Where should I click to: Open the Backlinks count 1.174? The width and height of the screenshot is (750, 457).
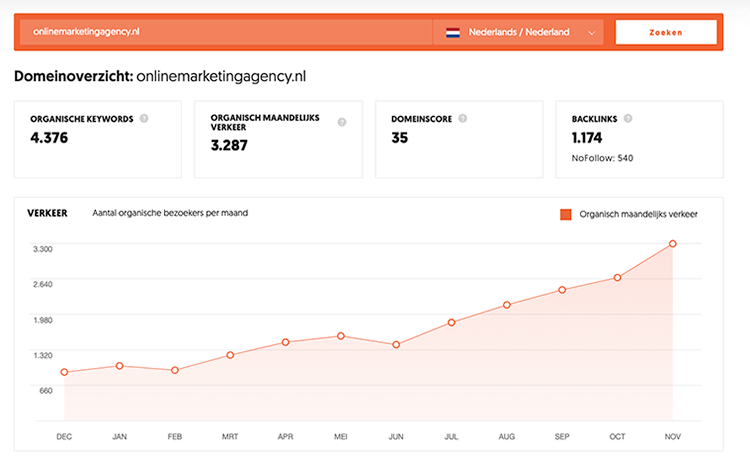[x=590, y=137]
